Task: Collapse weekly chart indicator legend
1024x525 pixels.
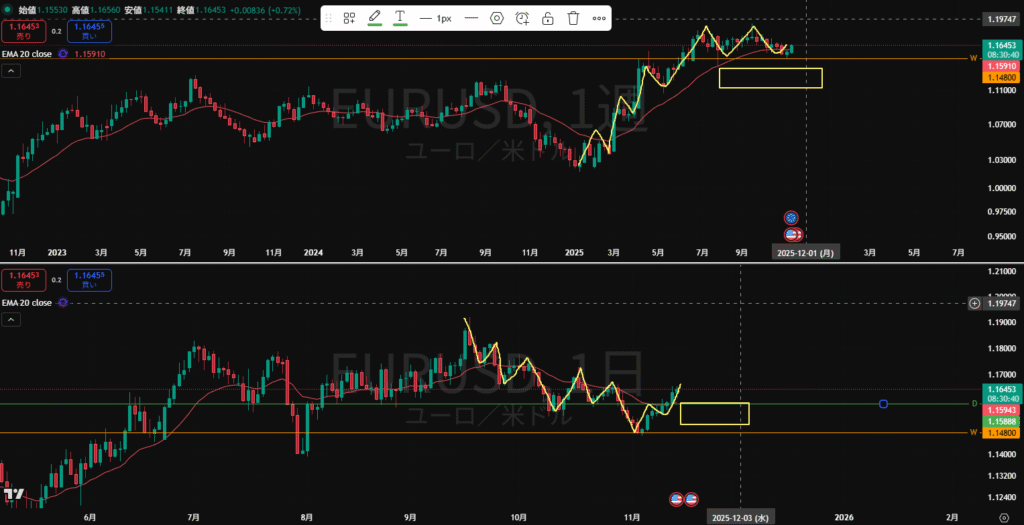Action: click(x=11, y=70)
